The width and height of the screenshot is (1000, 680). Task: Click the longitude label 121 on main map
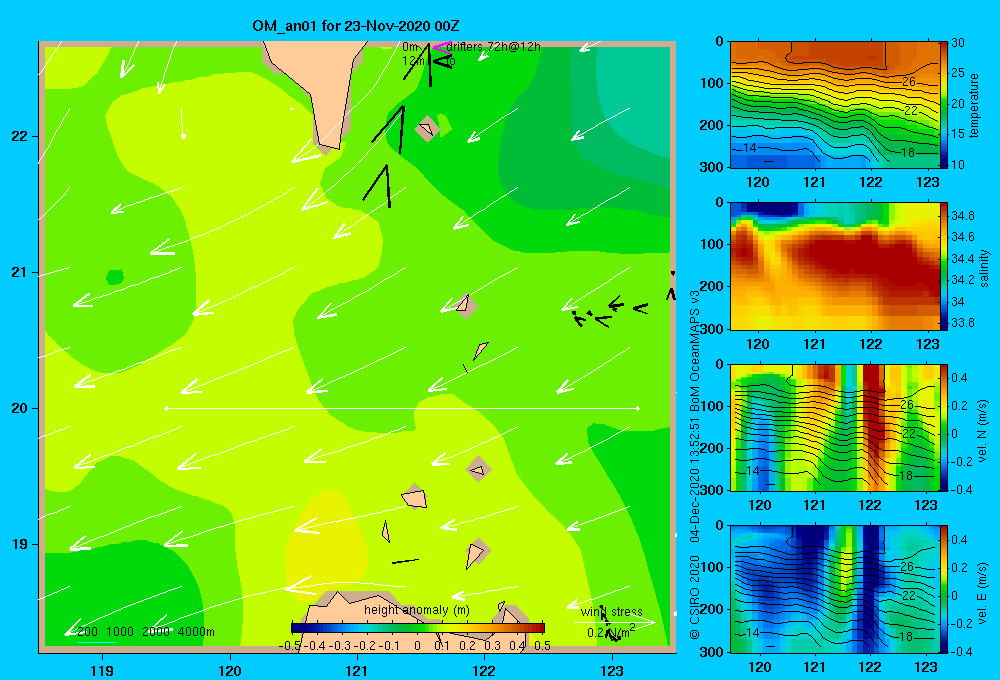pos(357,670)
